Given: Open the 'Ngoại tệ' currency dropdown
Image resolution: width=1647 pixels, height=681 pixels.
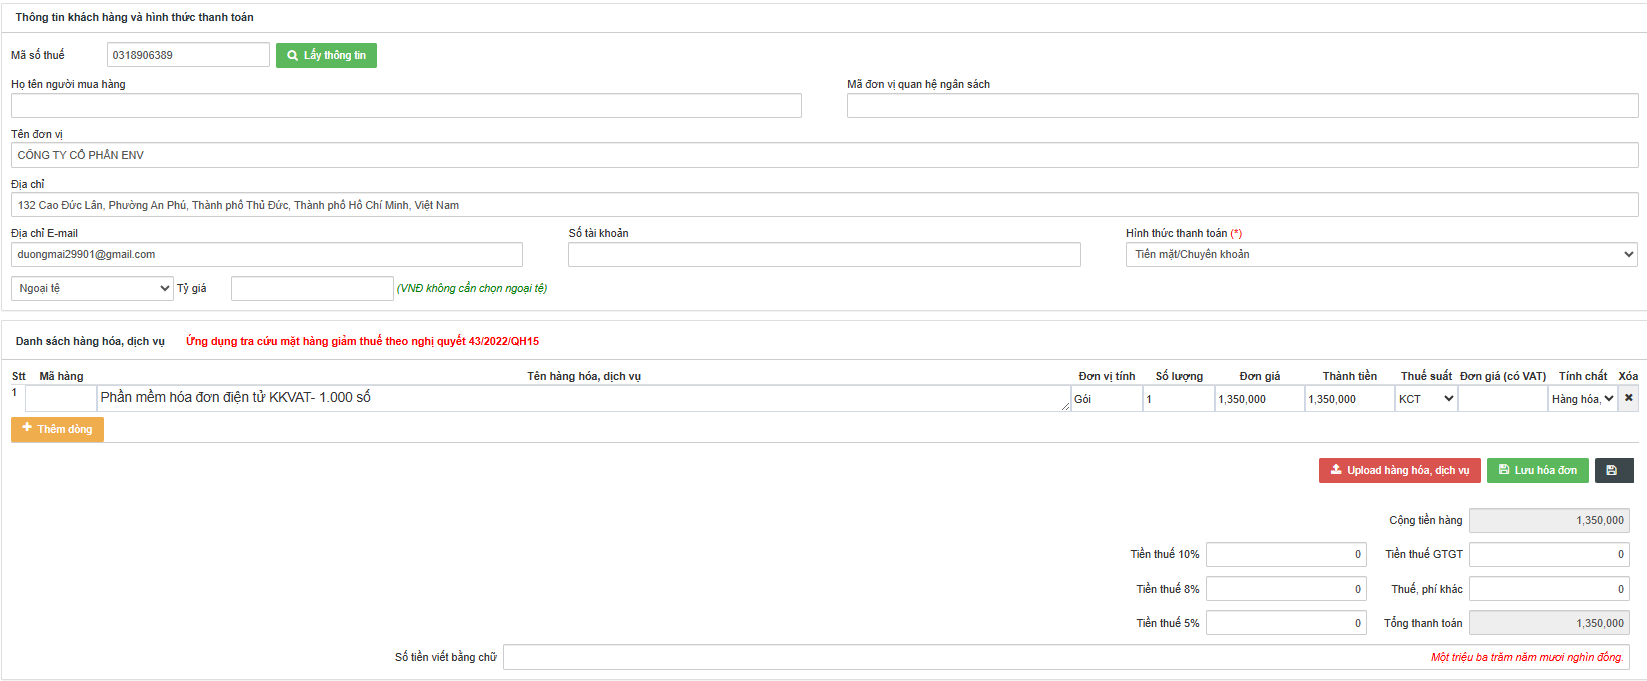Looking at the screenshot, I should pos(92,289).
